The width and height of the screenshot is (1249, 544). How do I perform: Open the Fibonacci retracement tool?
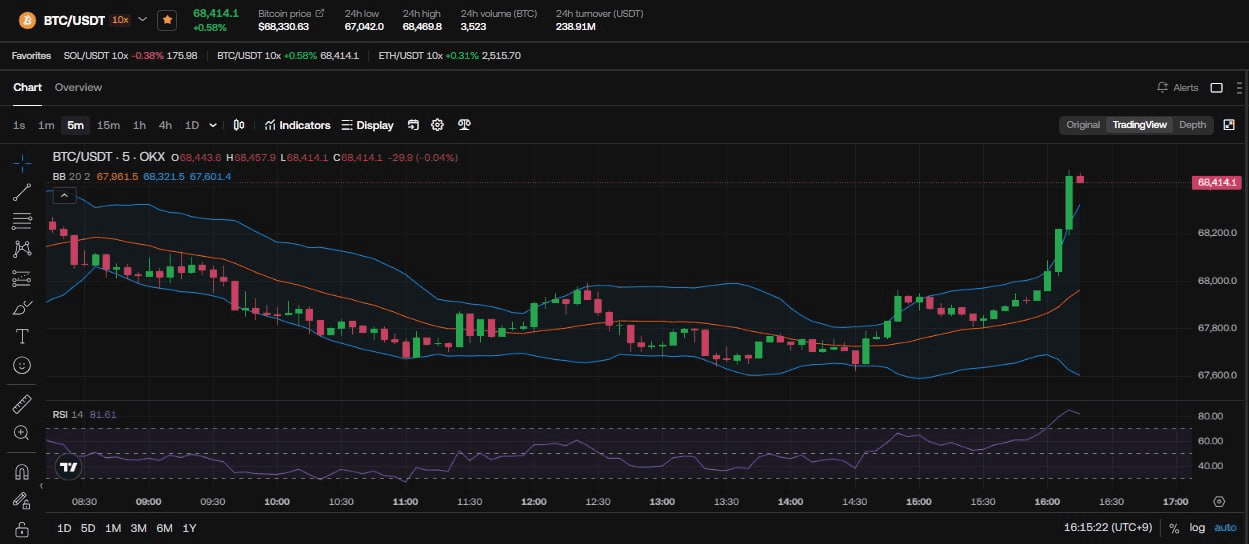coord(22,221)
